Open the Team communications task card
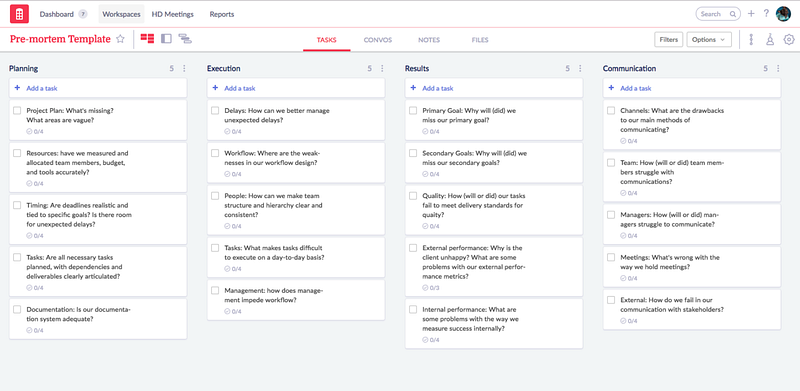 pyautogui.click(x=692, y=177)
